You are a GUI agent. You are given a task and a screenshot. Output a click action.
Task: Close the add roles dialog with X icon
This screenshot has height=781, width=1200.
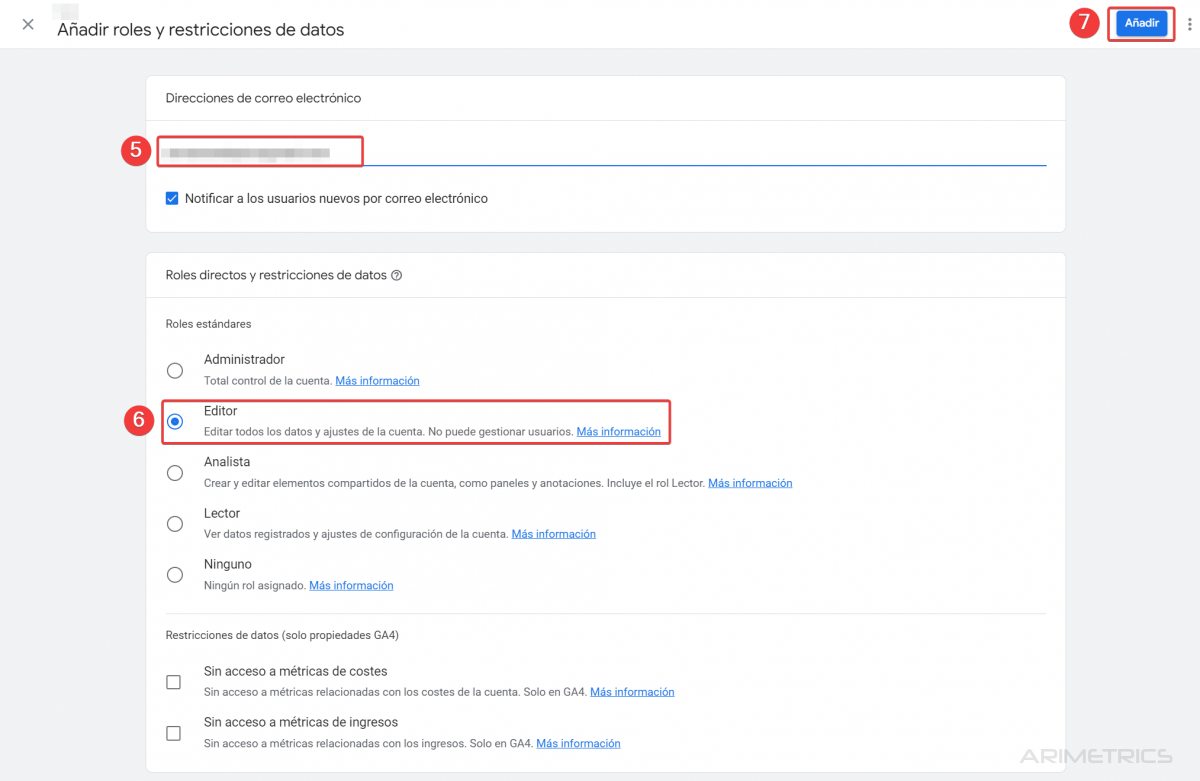click(28, 24)
